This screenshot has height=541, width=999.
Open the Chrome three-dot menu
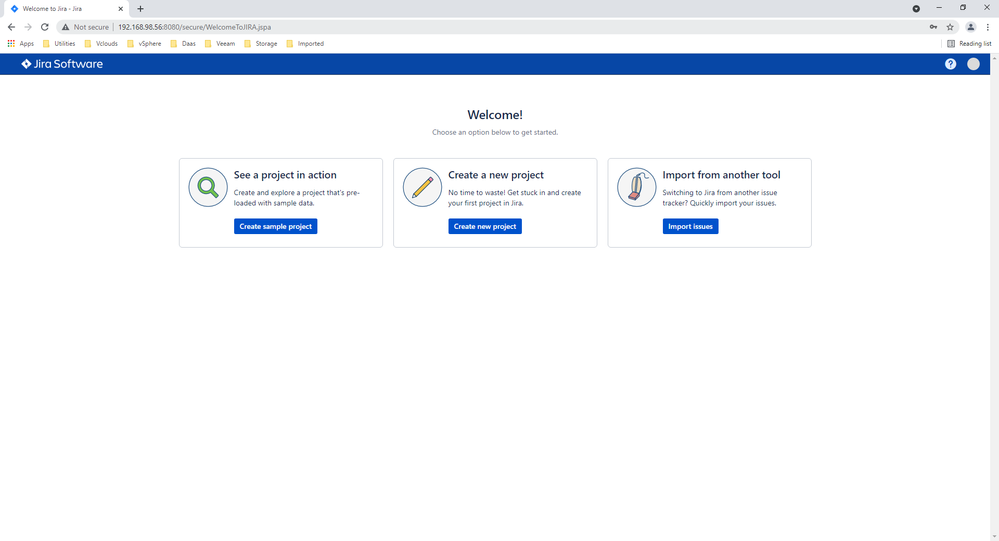[988, 27]
